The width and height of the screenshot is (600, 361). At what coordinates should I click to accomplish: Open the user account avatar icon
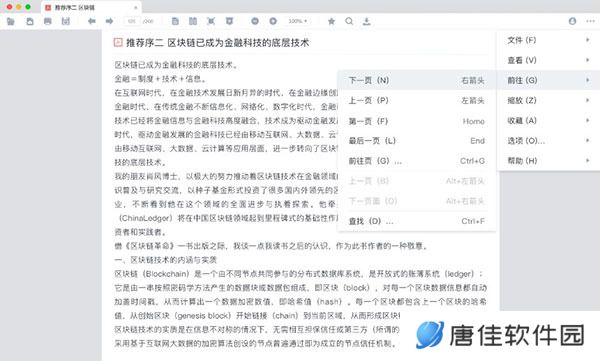[572, 21]
